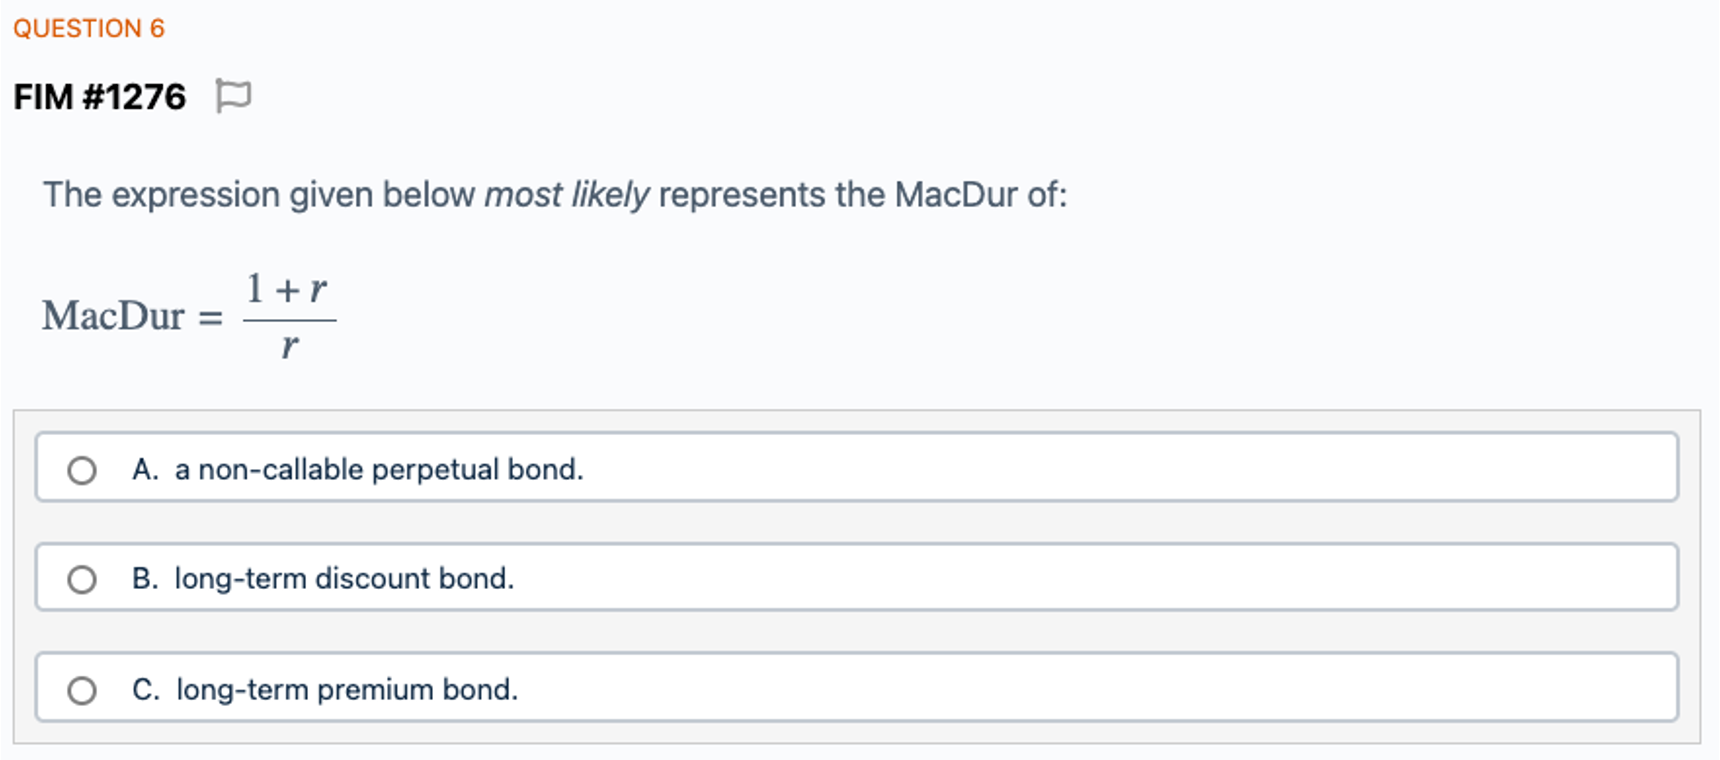The width and height of the screenshot is (1720, 760).
Task: Click the answer text "a non-callable perpetual bond."
Action: coord(379,470)
